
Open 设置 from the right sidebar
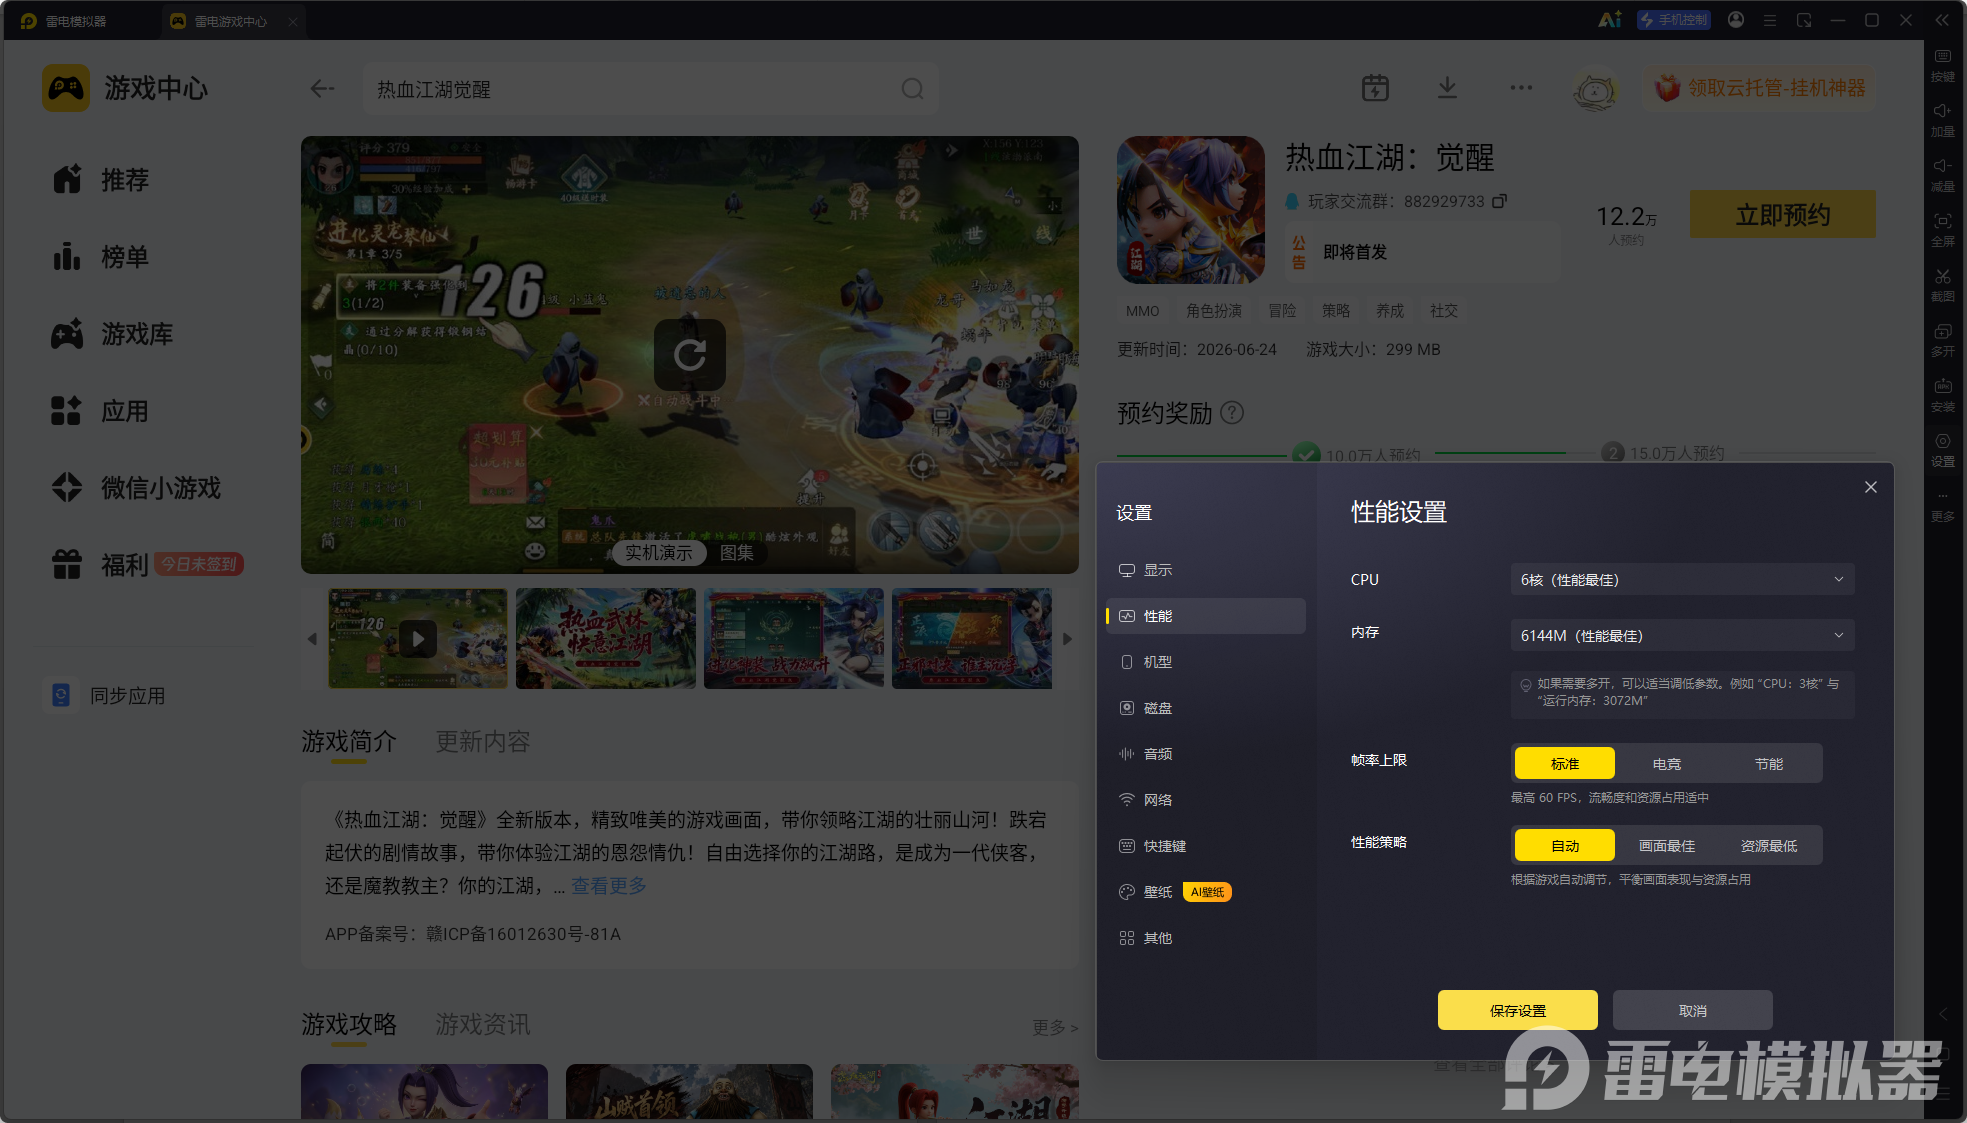[x=1942, y=449]
